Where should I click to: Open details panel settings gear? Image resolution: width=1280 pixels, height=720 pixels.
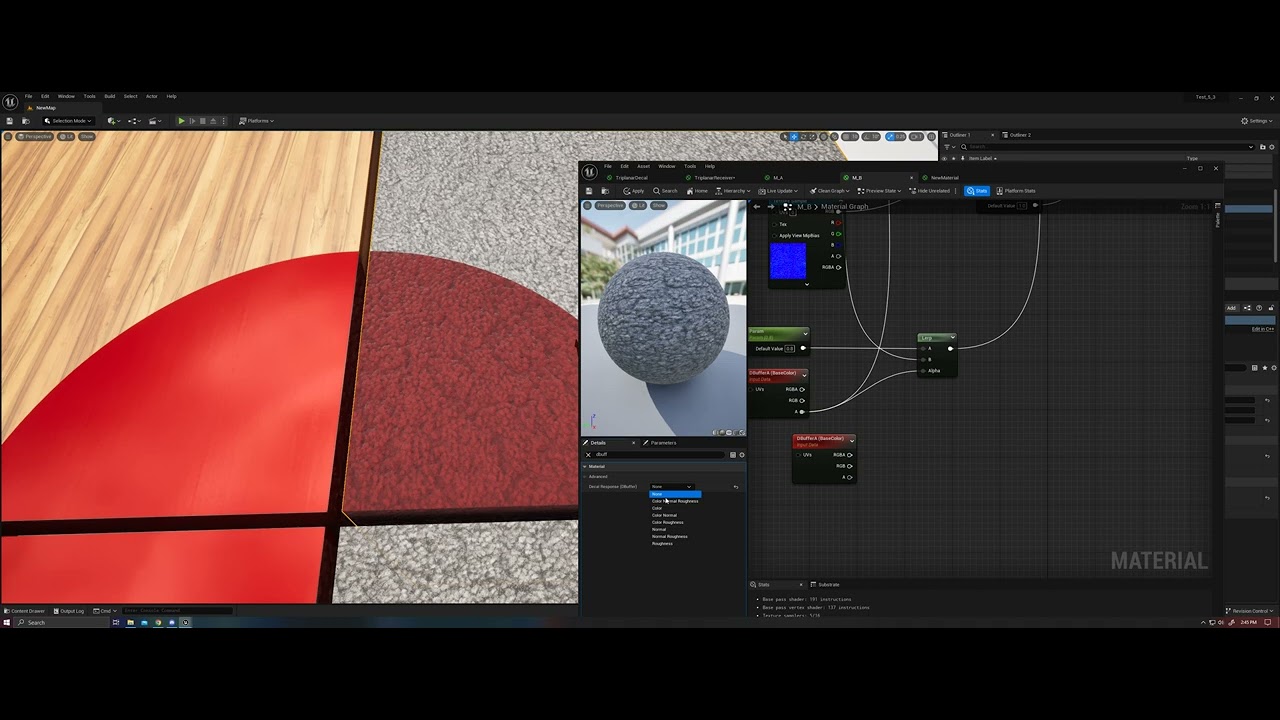(741, 455)
